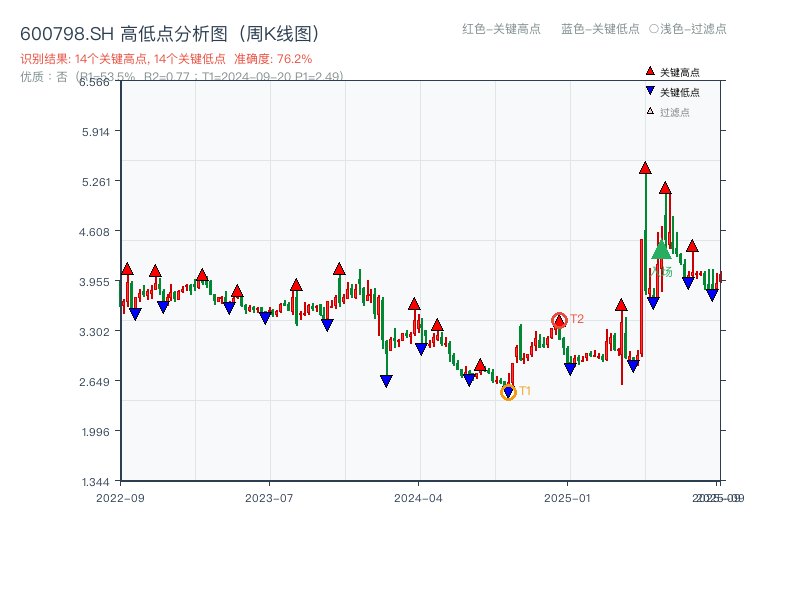The height and width of the screenshot is (600, 800).
Task: Select the orange-circled T1 low point marker
Action: (x=508, y=391)
